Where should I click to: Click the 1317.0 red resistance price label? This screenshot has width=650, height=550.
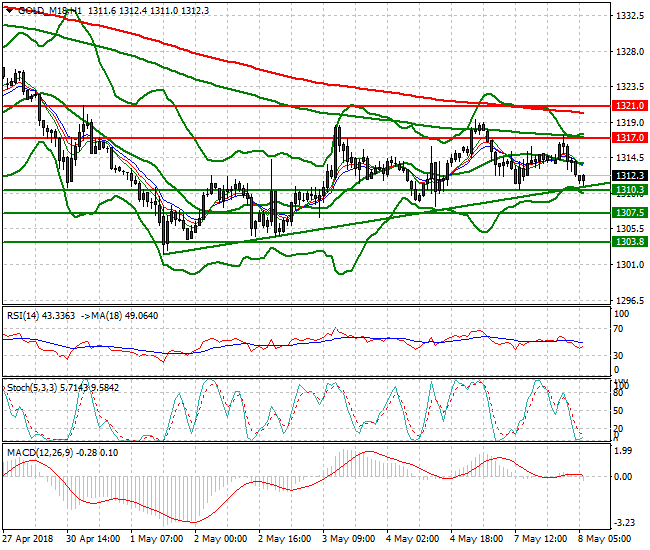click(630, 138)
